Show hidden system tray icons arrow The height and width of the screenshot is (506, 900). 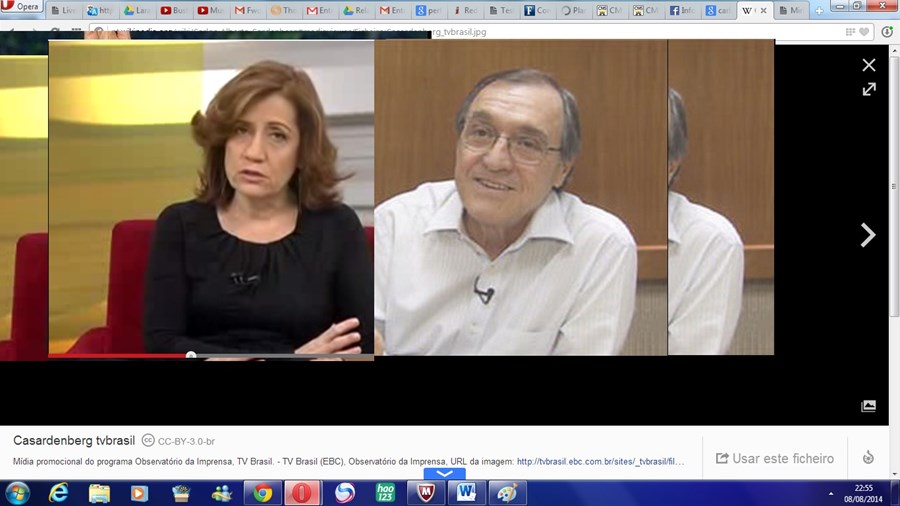click(830, 494)
